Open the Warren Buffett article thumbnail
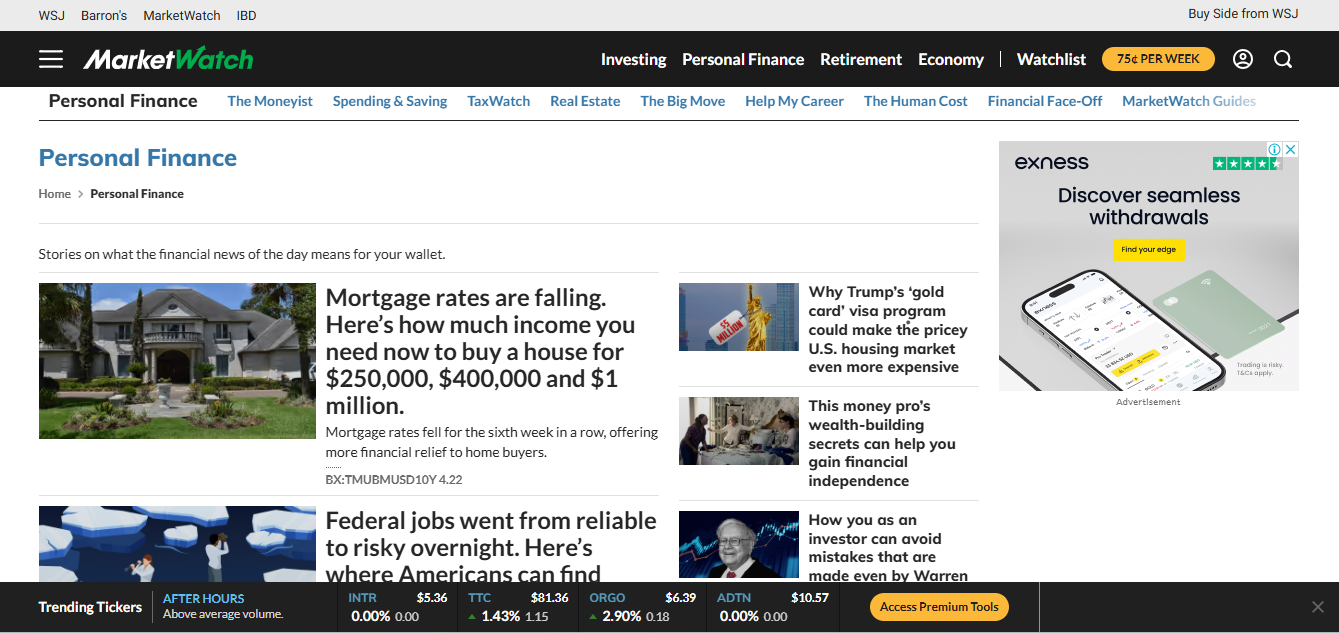 coord(739,546)
